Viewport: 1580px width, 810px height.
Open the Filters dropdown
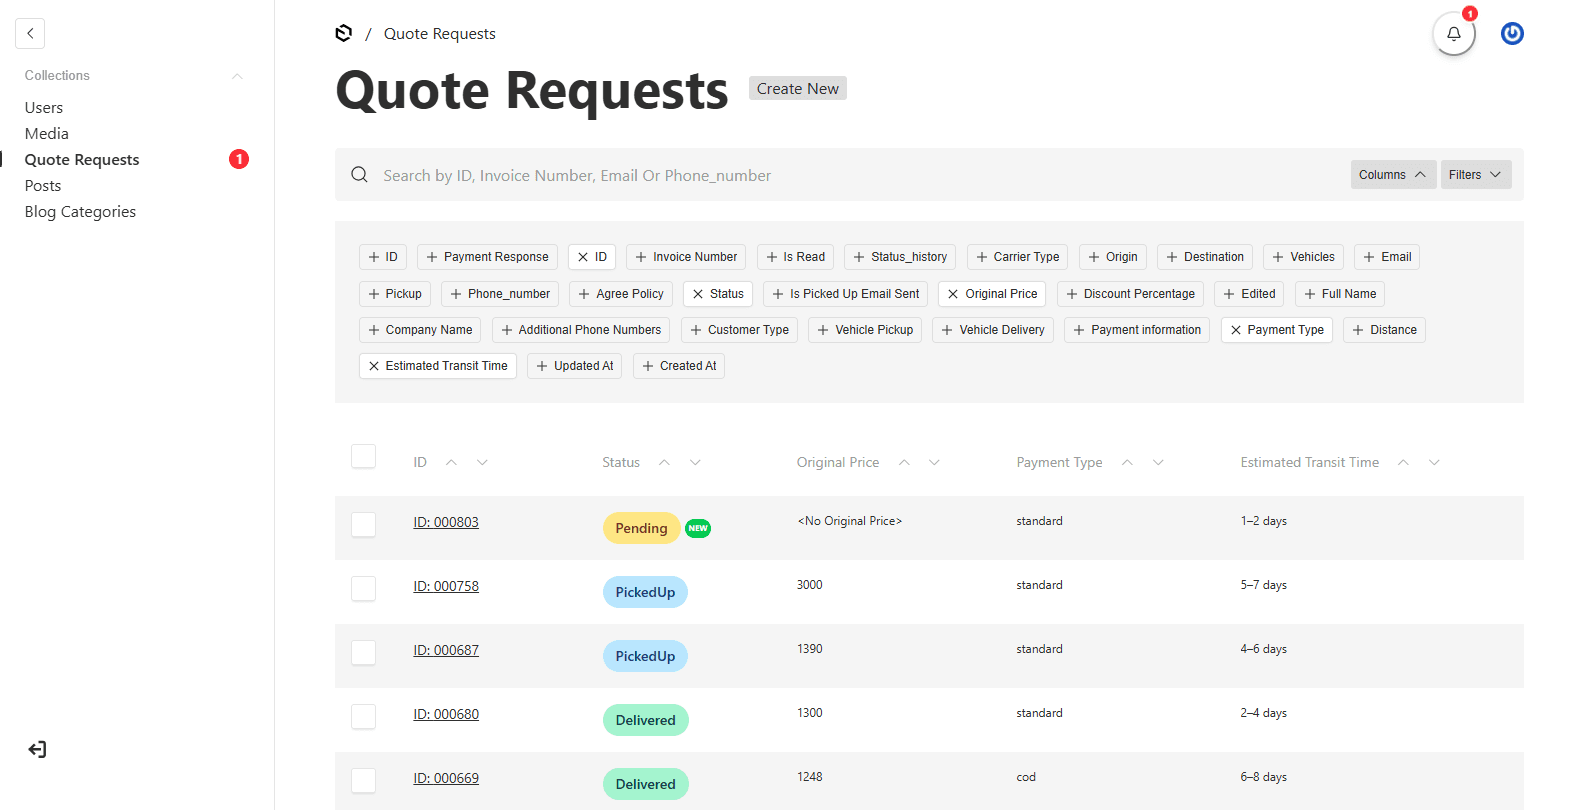coord(1476,175)
